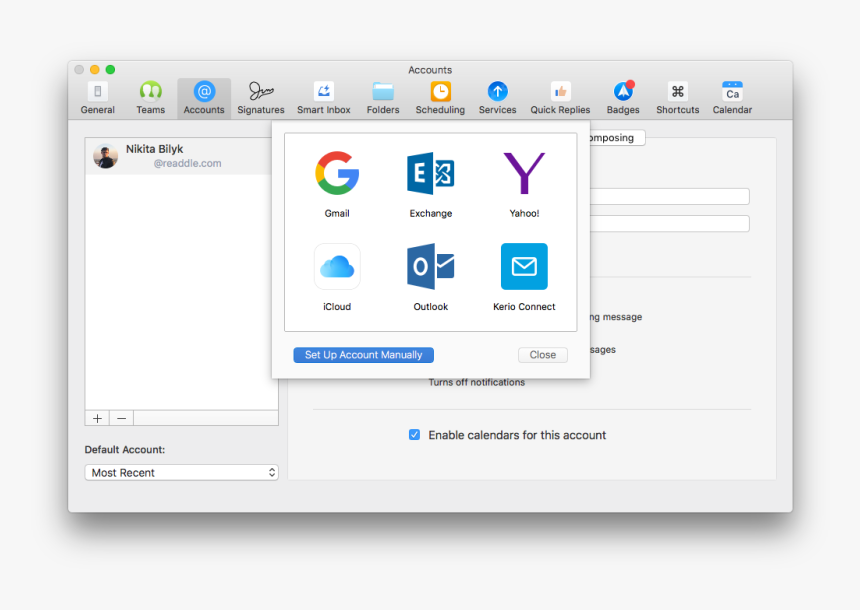Open the Folders preferences section

tap(383, 96)
